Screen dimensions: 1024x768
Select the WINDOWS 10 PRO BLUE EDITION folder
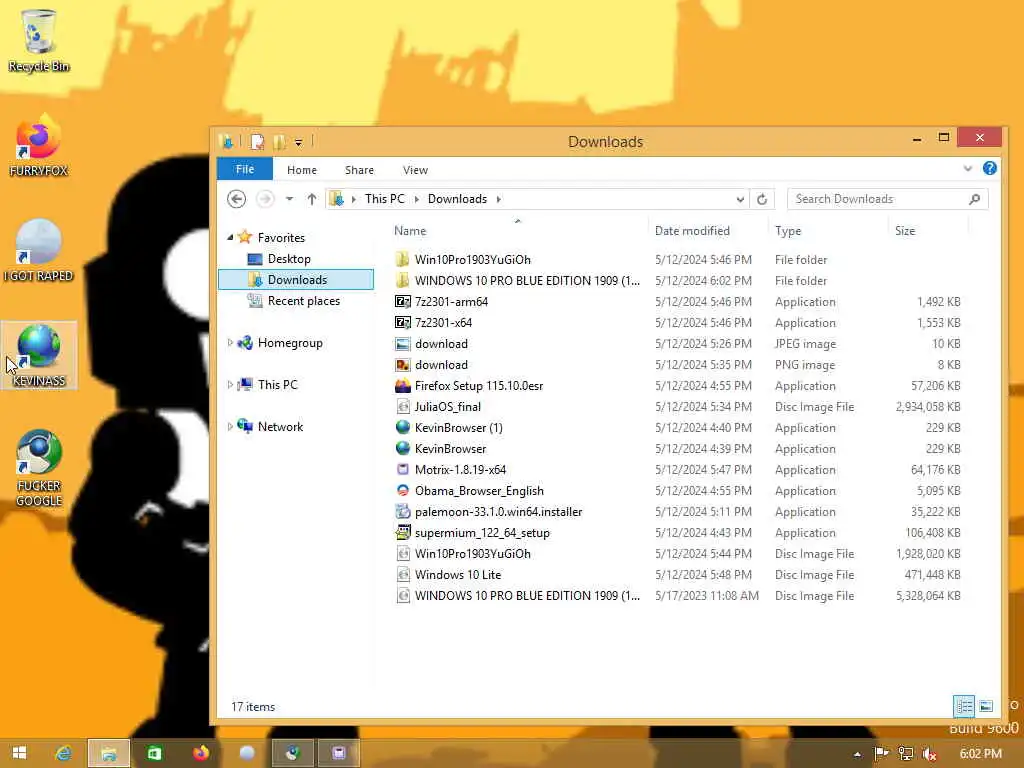[679, 280]
